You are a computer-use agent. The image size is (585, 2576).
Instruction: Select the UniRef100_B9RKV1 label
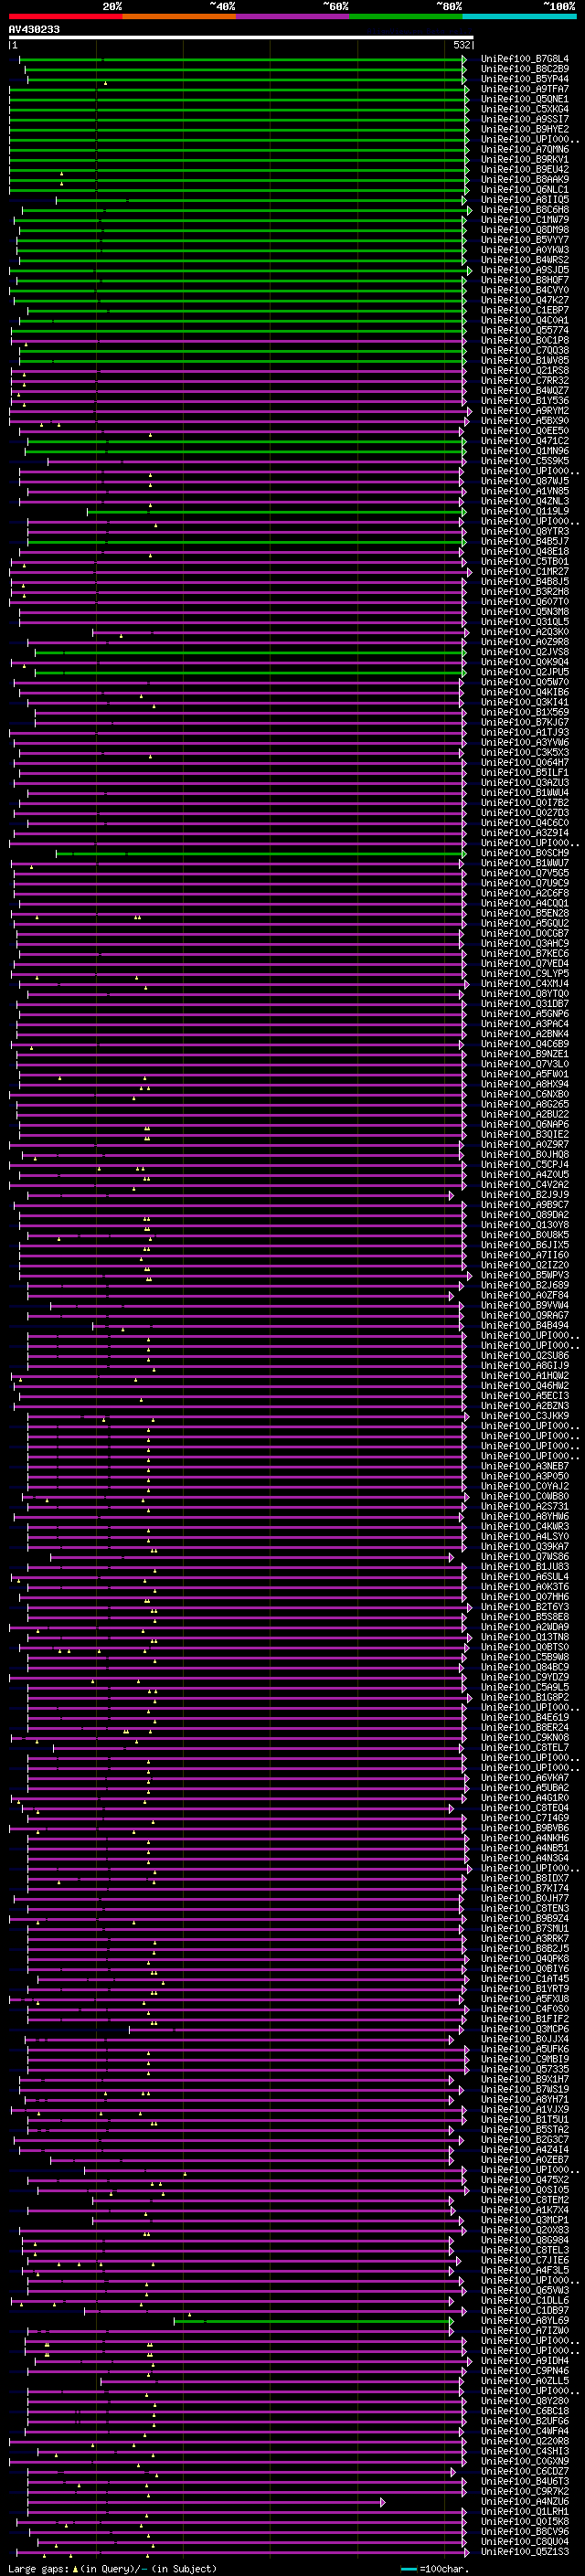click(525, 159)
